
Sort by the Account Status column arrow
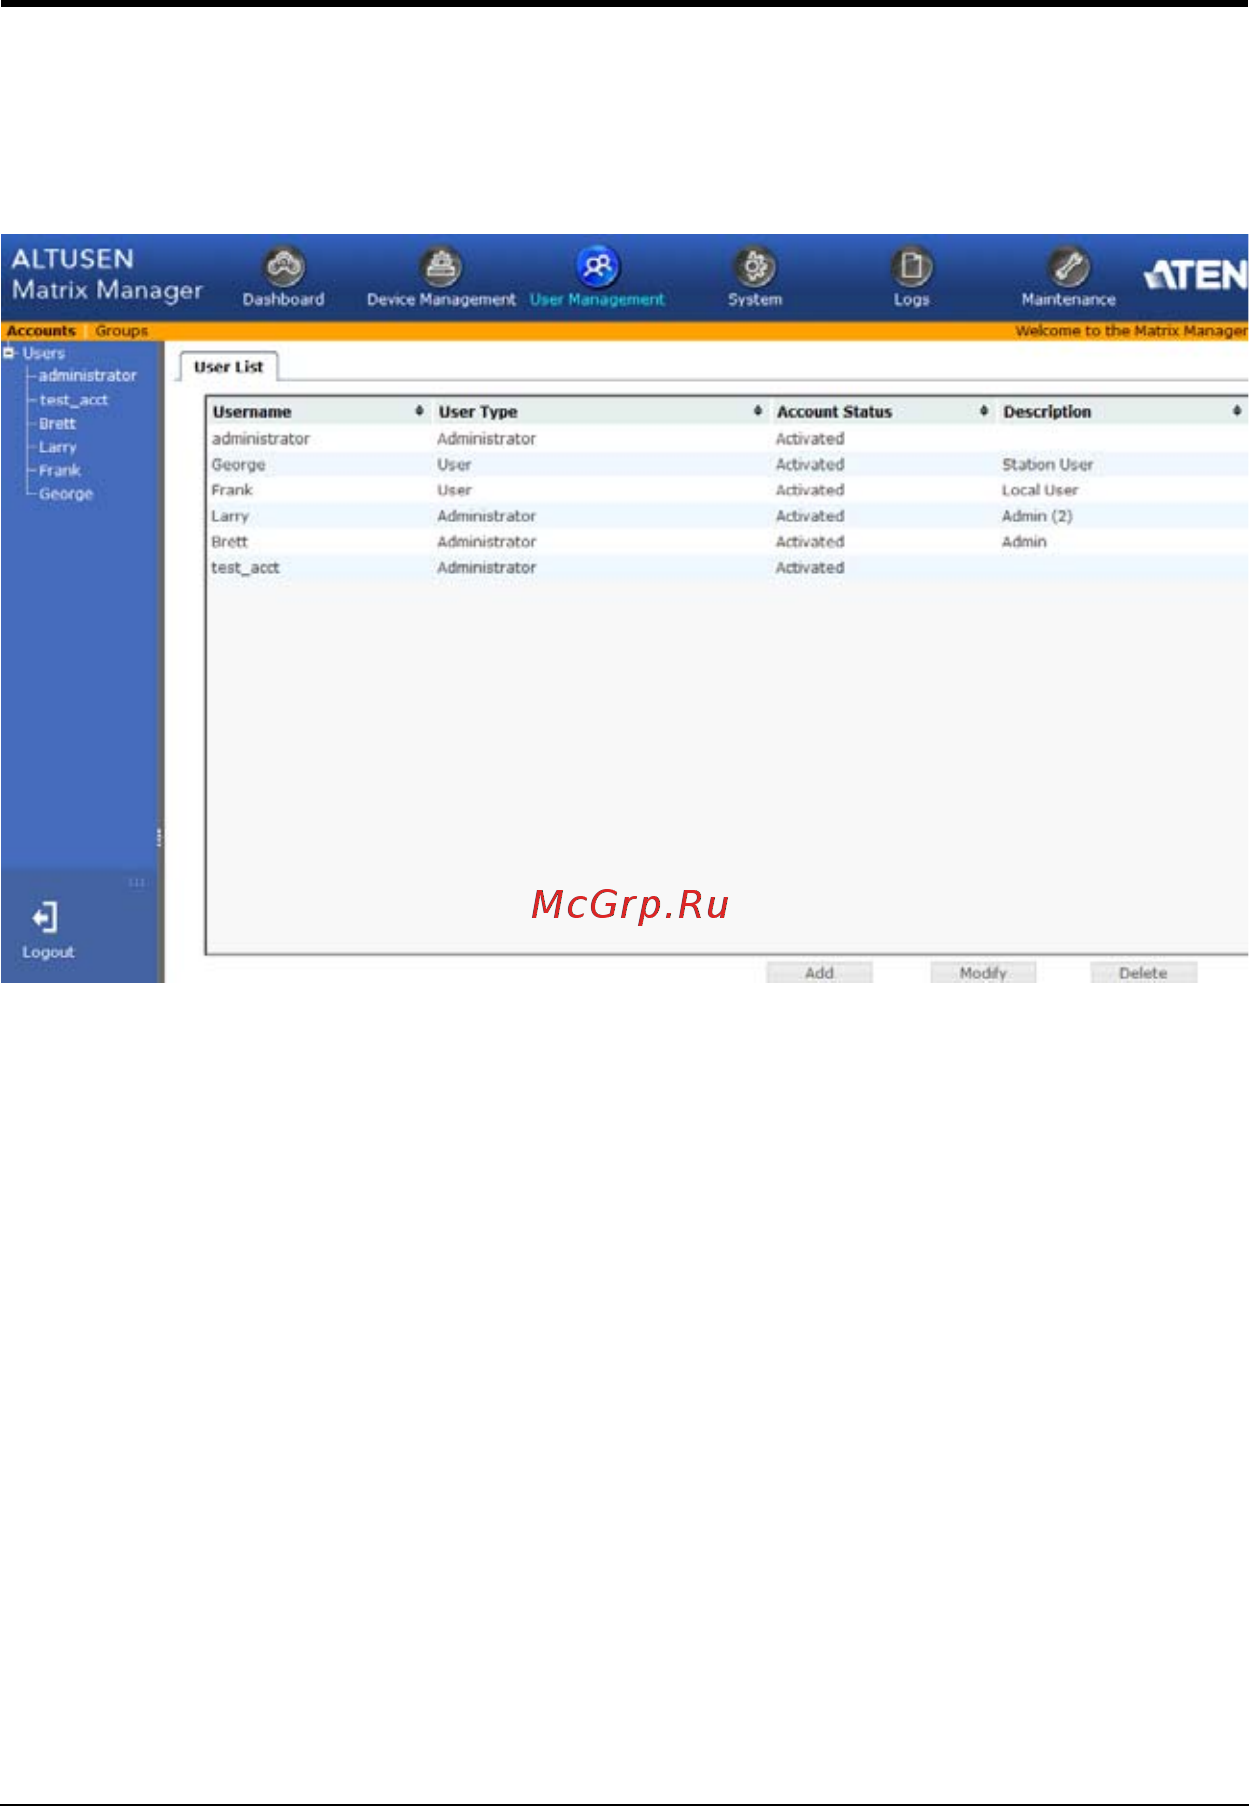tap(984, 411)
